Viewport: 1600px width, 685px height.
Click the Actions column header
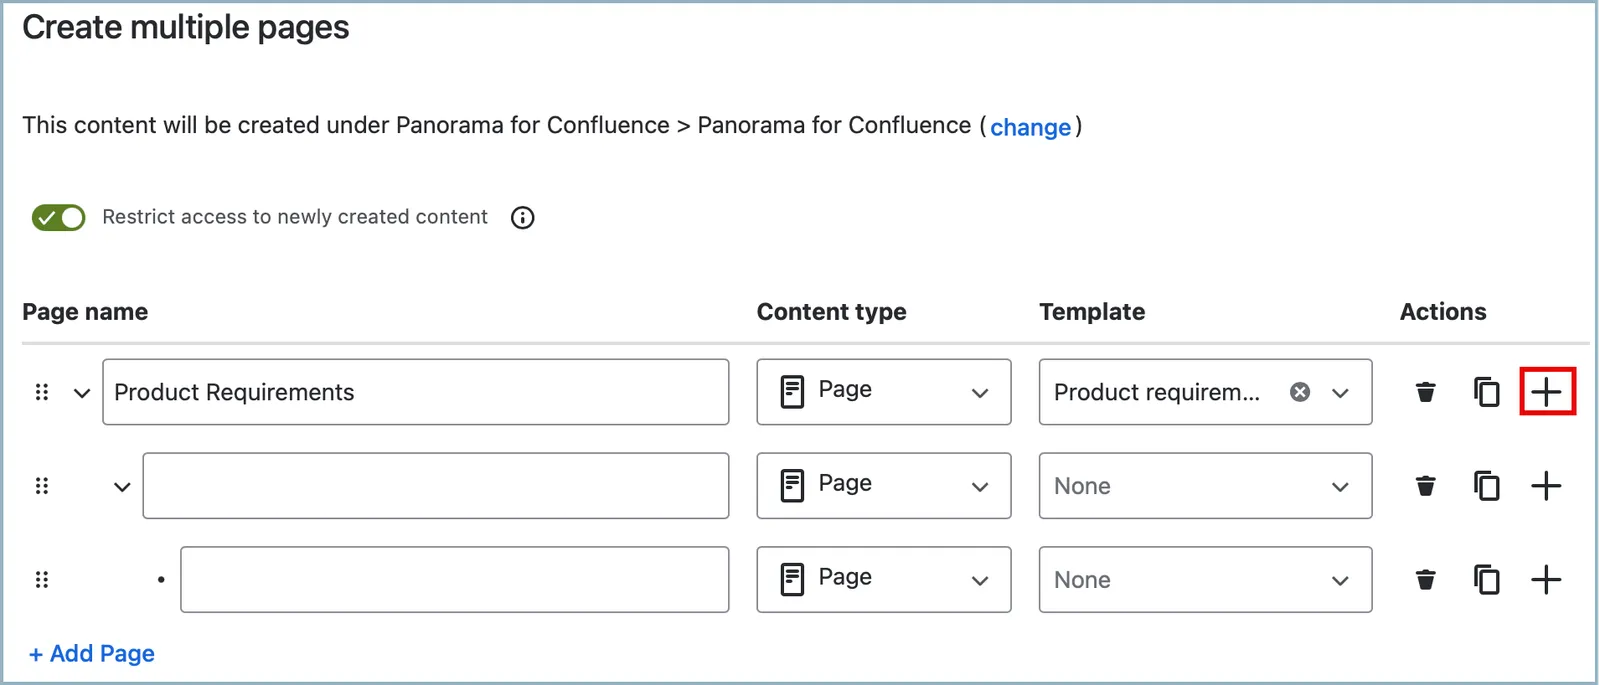(1443, 312)
